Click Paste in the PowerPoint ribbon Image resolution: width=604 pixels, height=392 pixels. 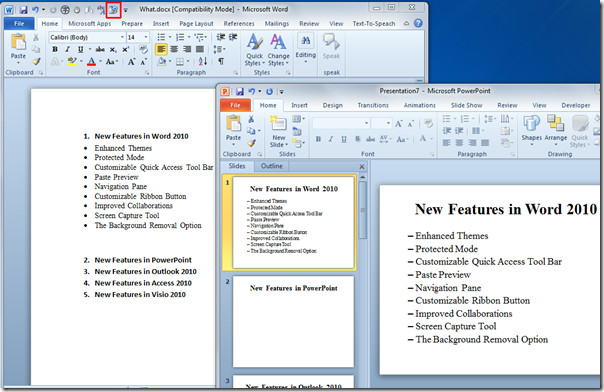tap(233, 130)
